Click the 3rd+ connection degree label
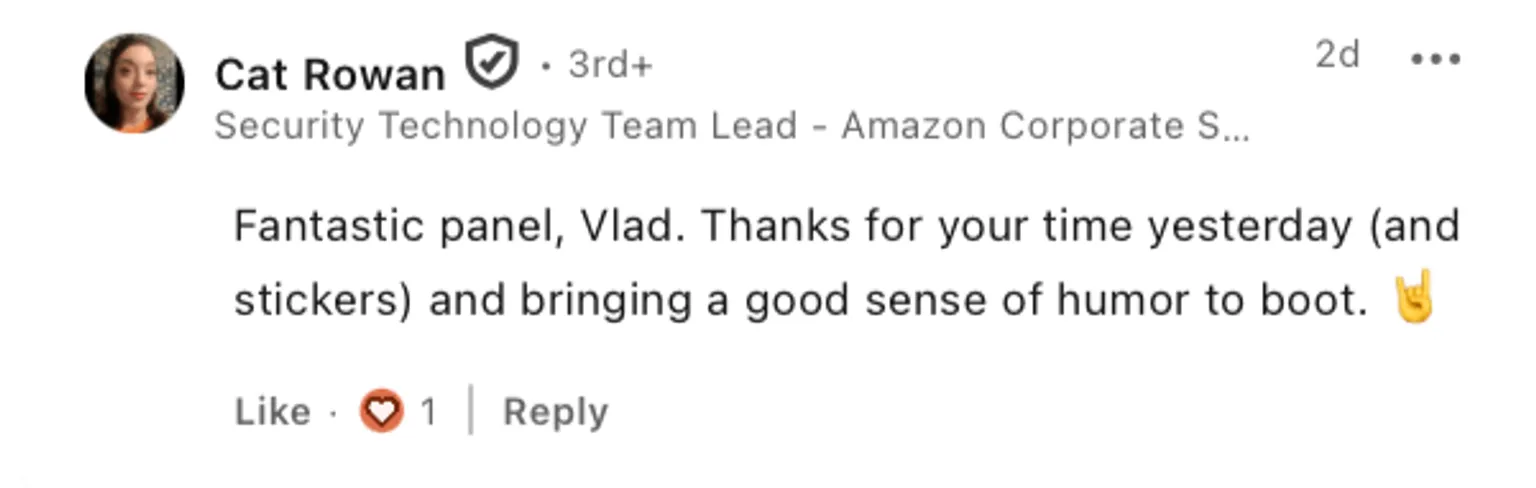 click(x=610, y=66)
